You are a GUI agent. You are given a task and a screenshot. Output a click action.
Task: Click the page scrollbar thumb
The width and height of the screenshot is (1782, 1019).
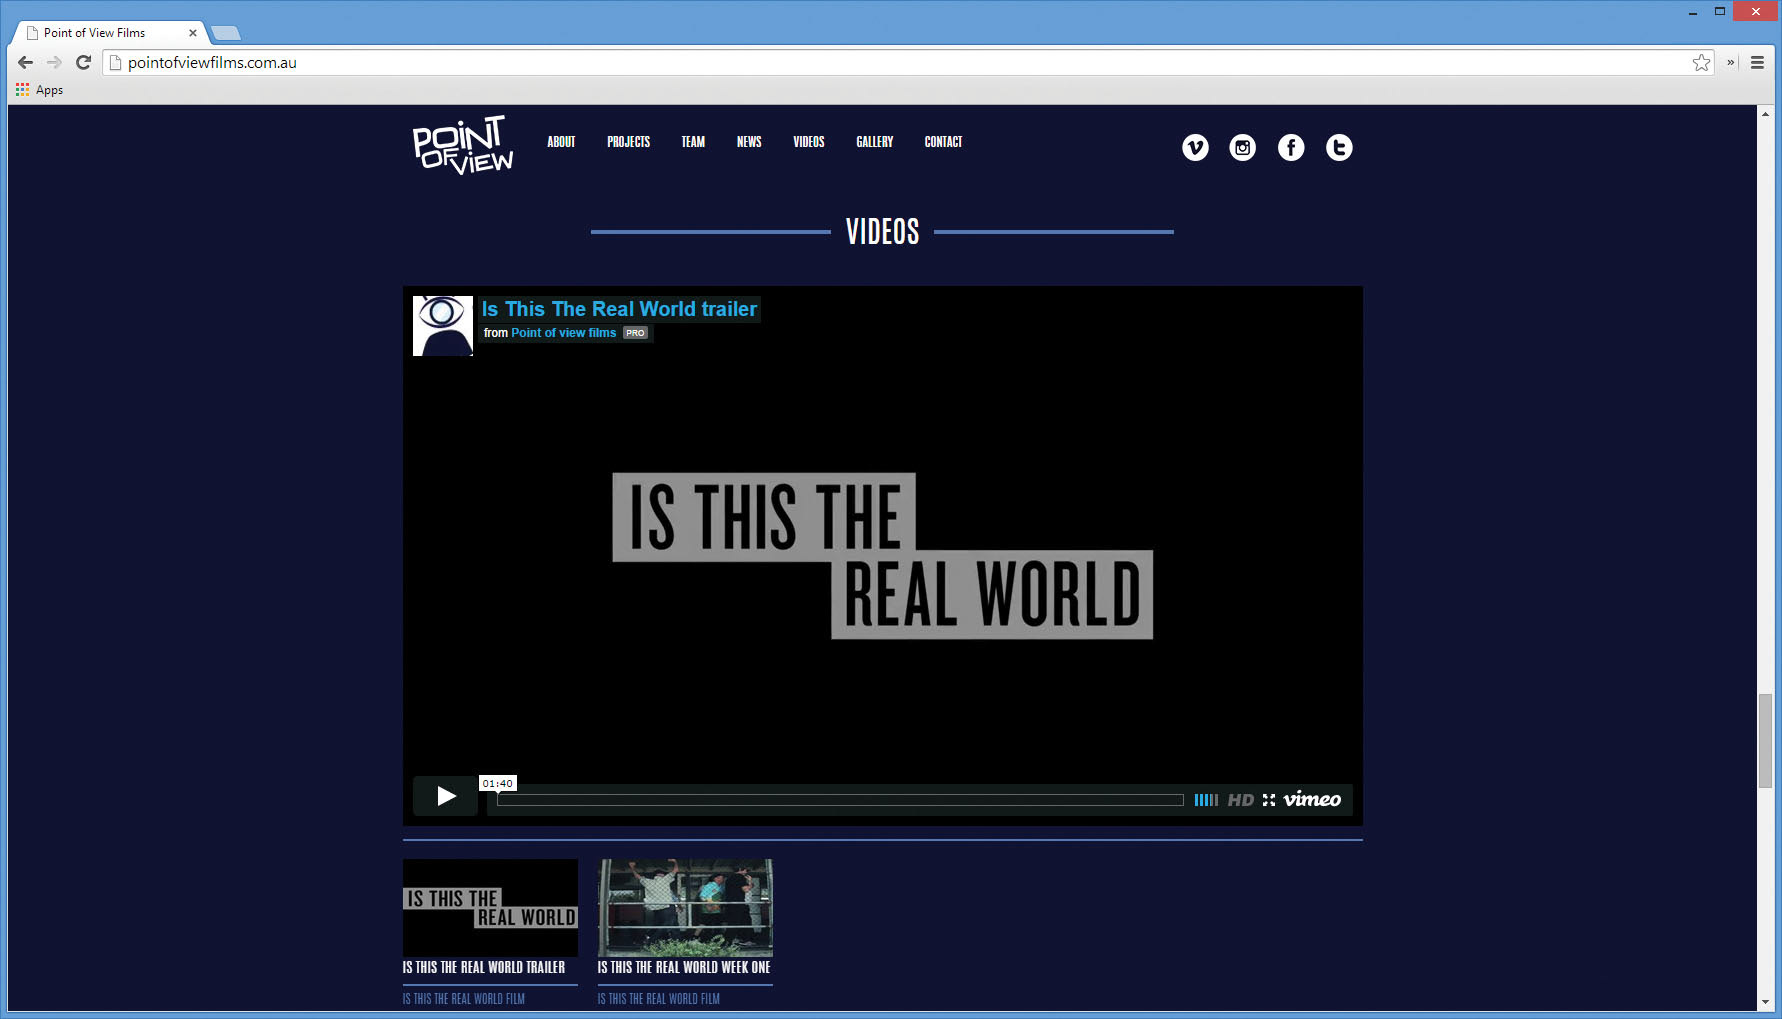pos(1765,740)
